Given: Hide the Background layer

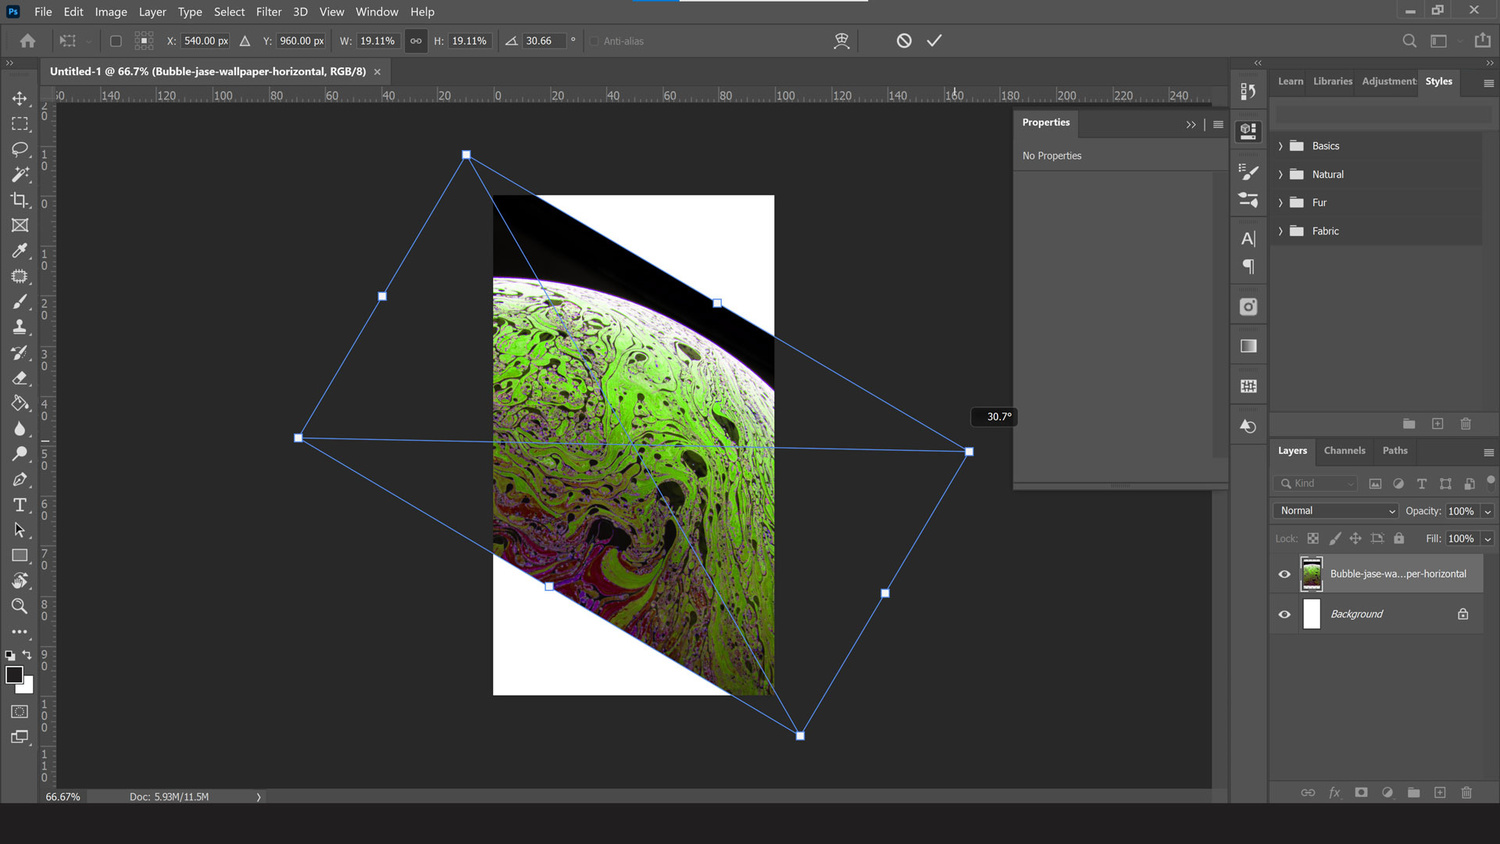Looking at the screenshot, I should point(1284,614).
